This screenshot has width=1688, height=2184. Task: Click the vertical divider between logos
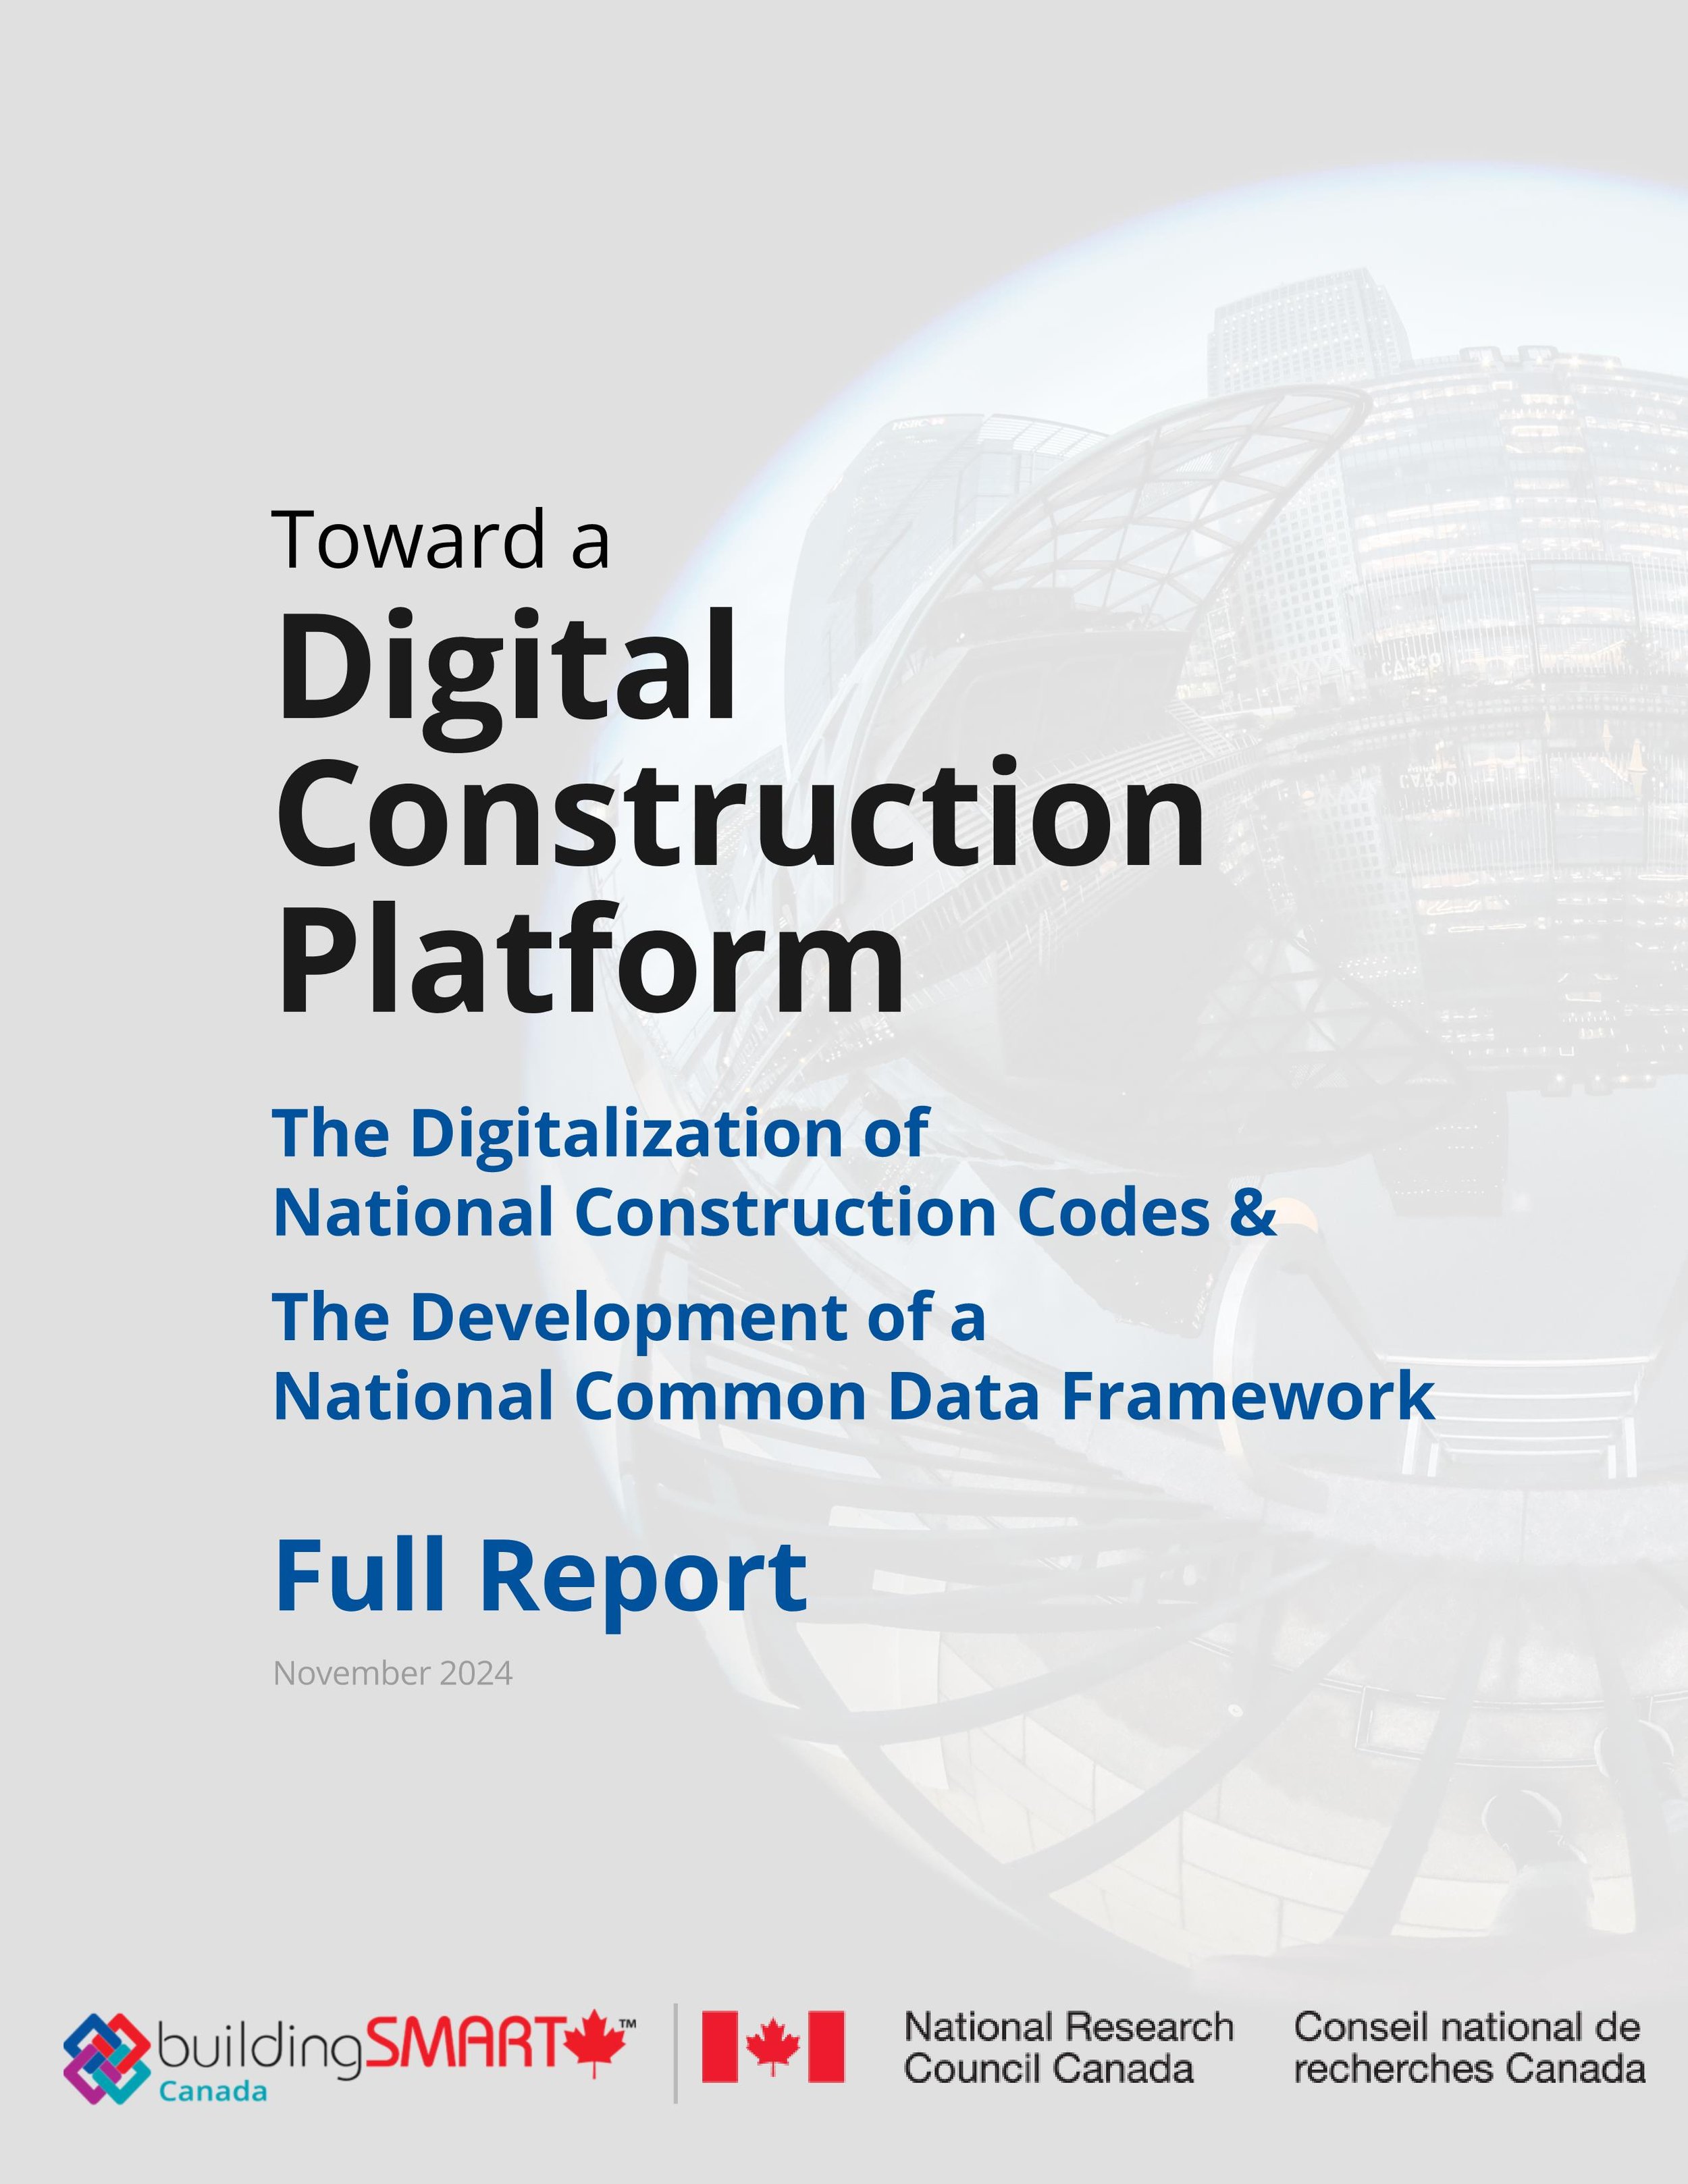tap(675, 2053)
